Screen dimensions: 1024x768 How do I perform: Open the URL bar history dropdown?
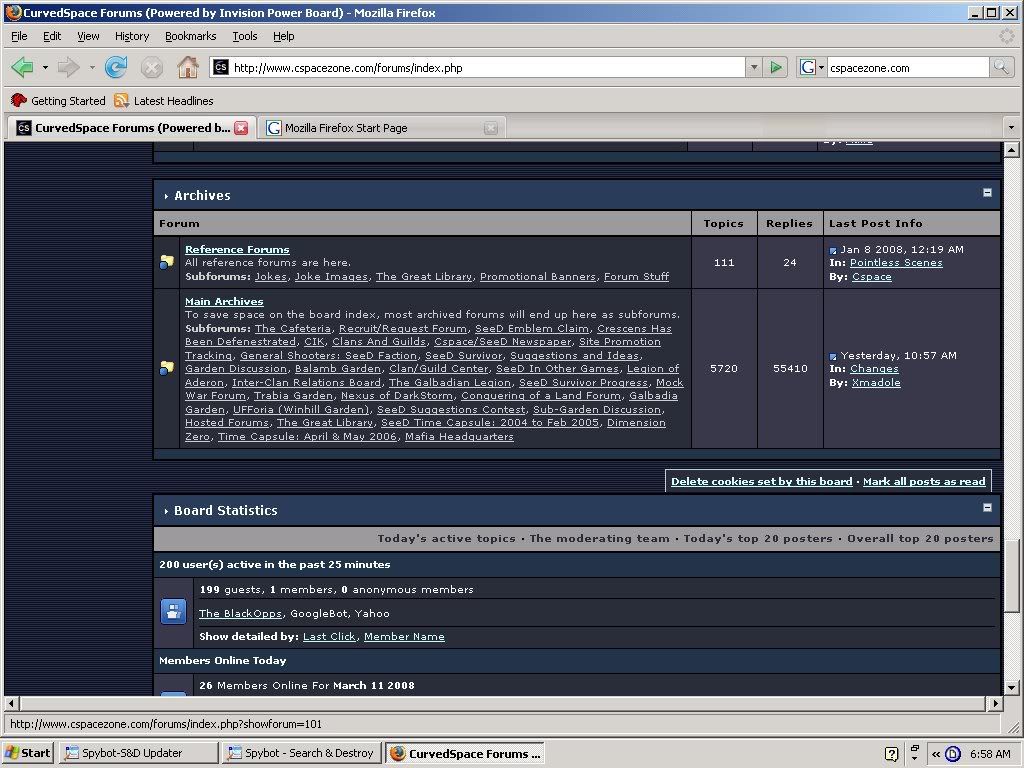(754, 68)
